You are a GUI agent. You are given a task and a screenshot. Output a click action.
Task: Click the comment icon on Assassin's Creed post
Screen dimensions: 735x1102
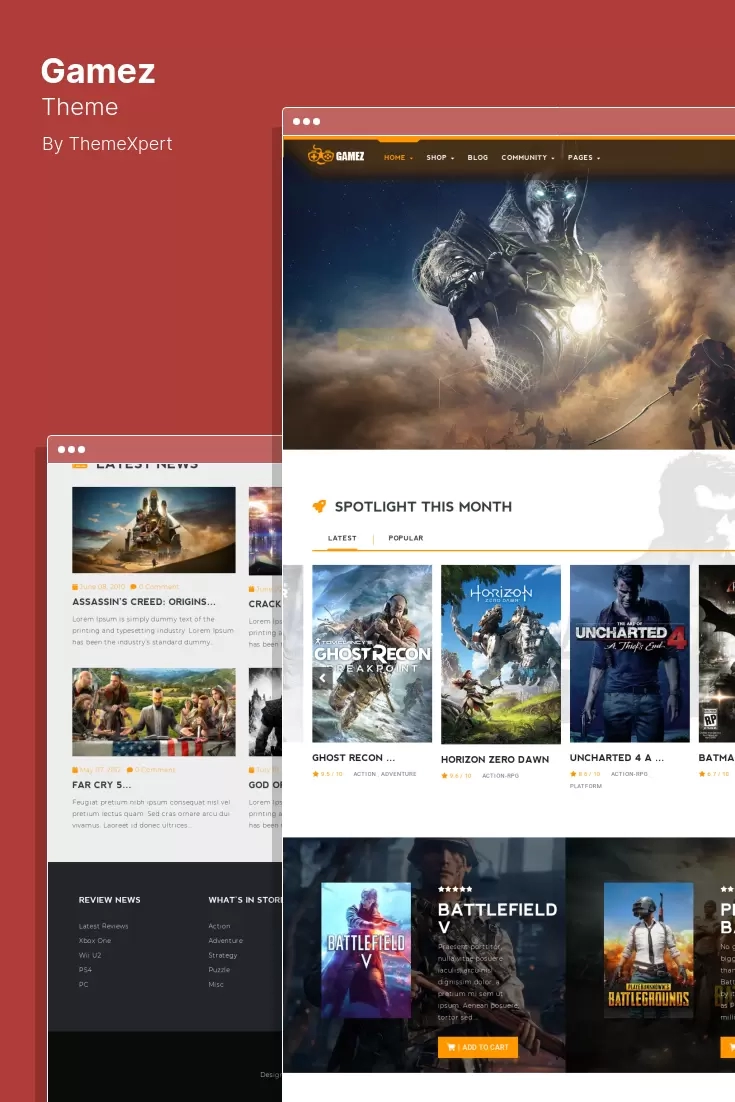134,587
